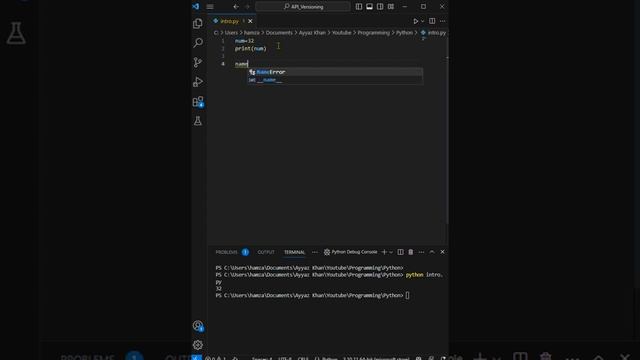The width and height of the screenshot is (640, 360).
Task: Open the Testing flask view in activity bar
Action: pos(198,121)
